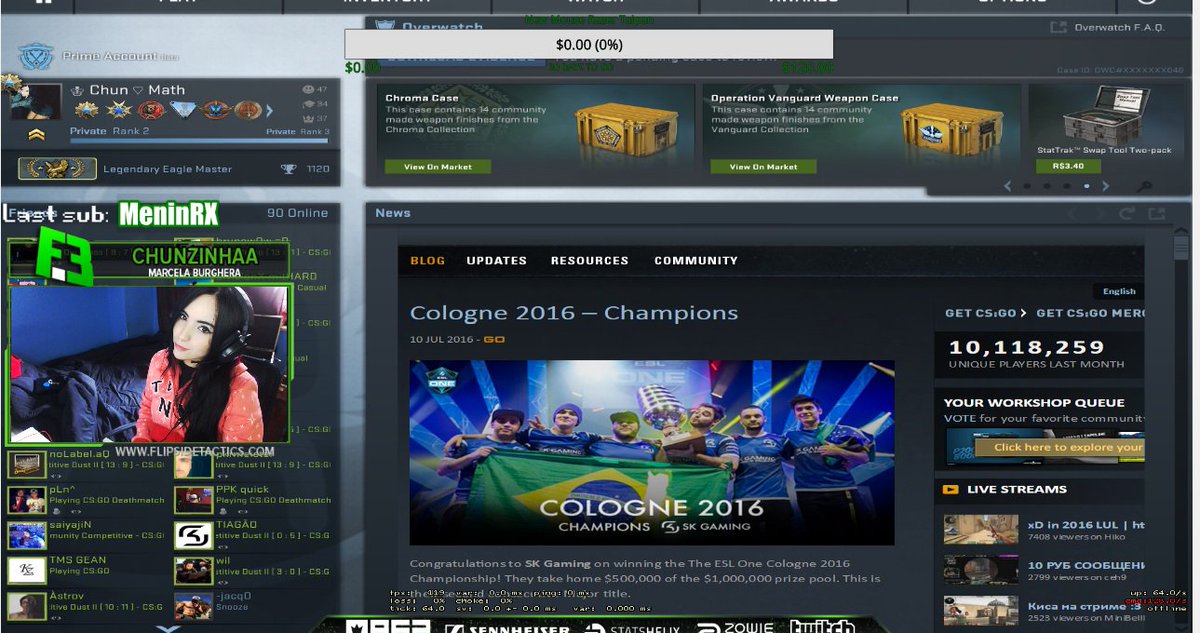Click the Chroma Case crate image

click(626, 128)
